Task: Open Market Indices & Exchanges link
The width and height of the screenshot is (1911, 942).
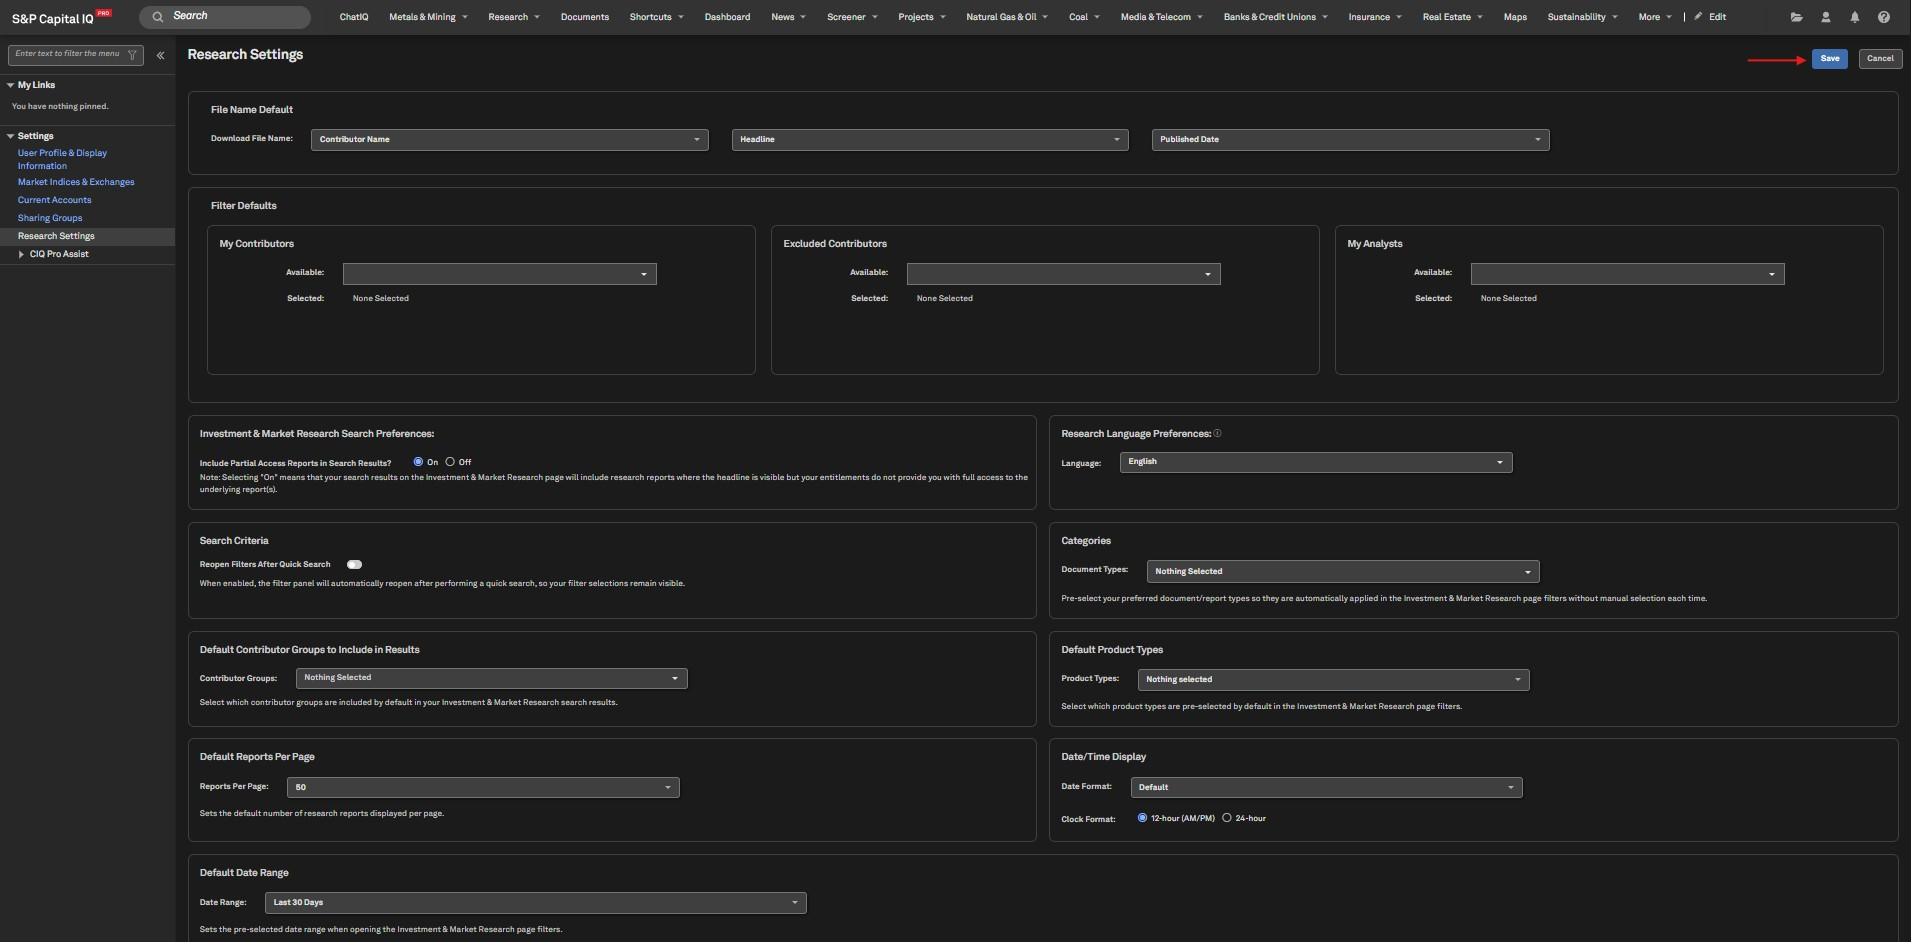Action: coord(76,182)
